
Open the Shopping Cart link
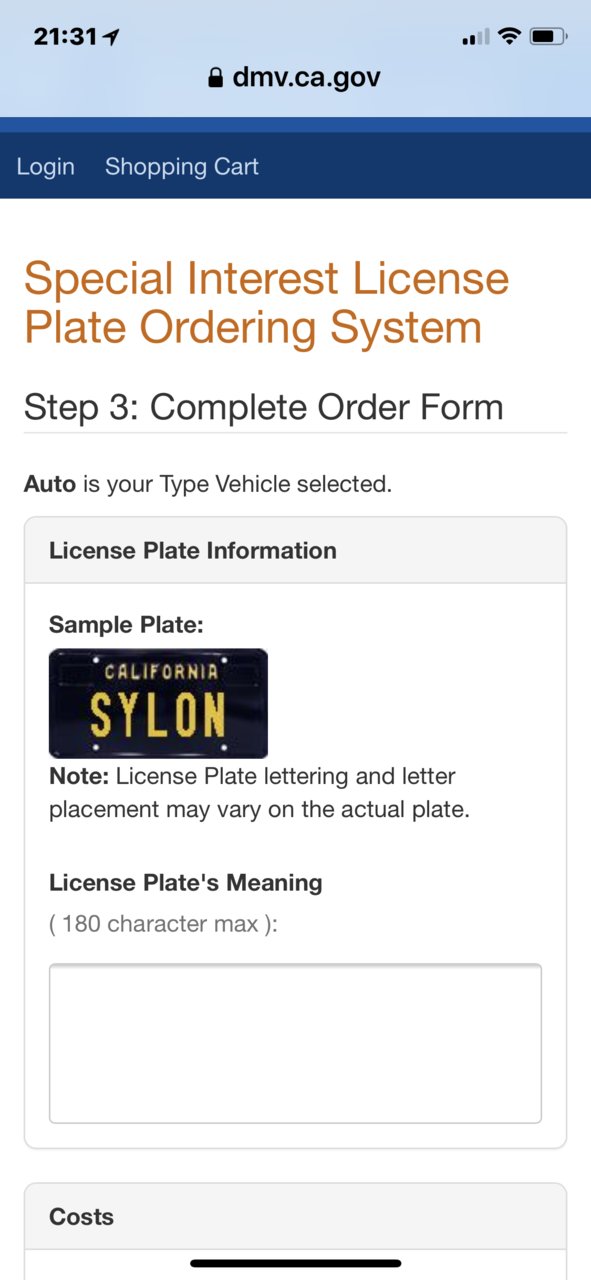[x=182, y=167]
